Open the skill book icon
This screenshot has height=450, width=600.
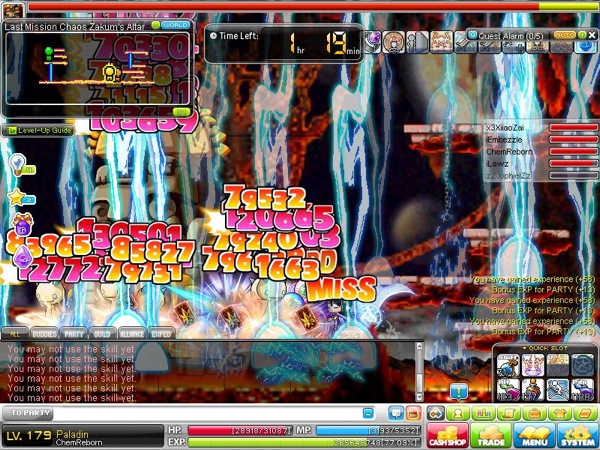(584, 413)
